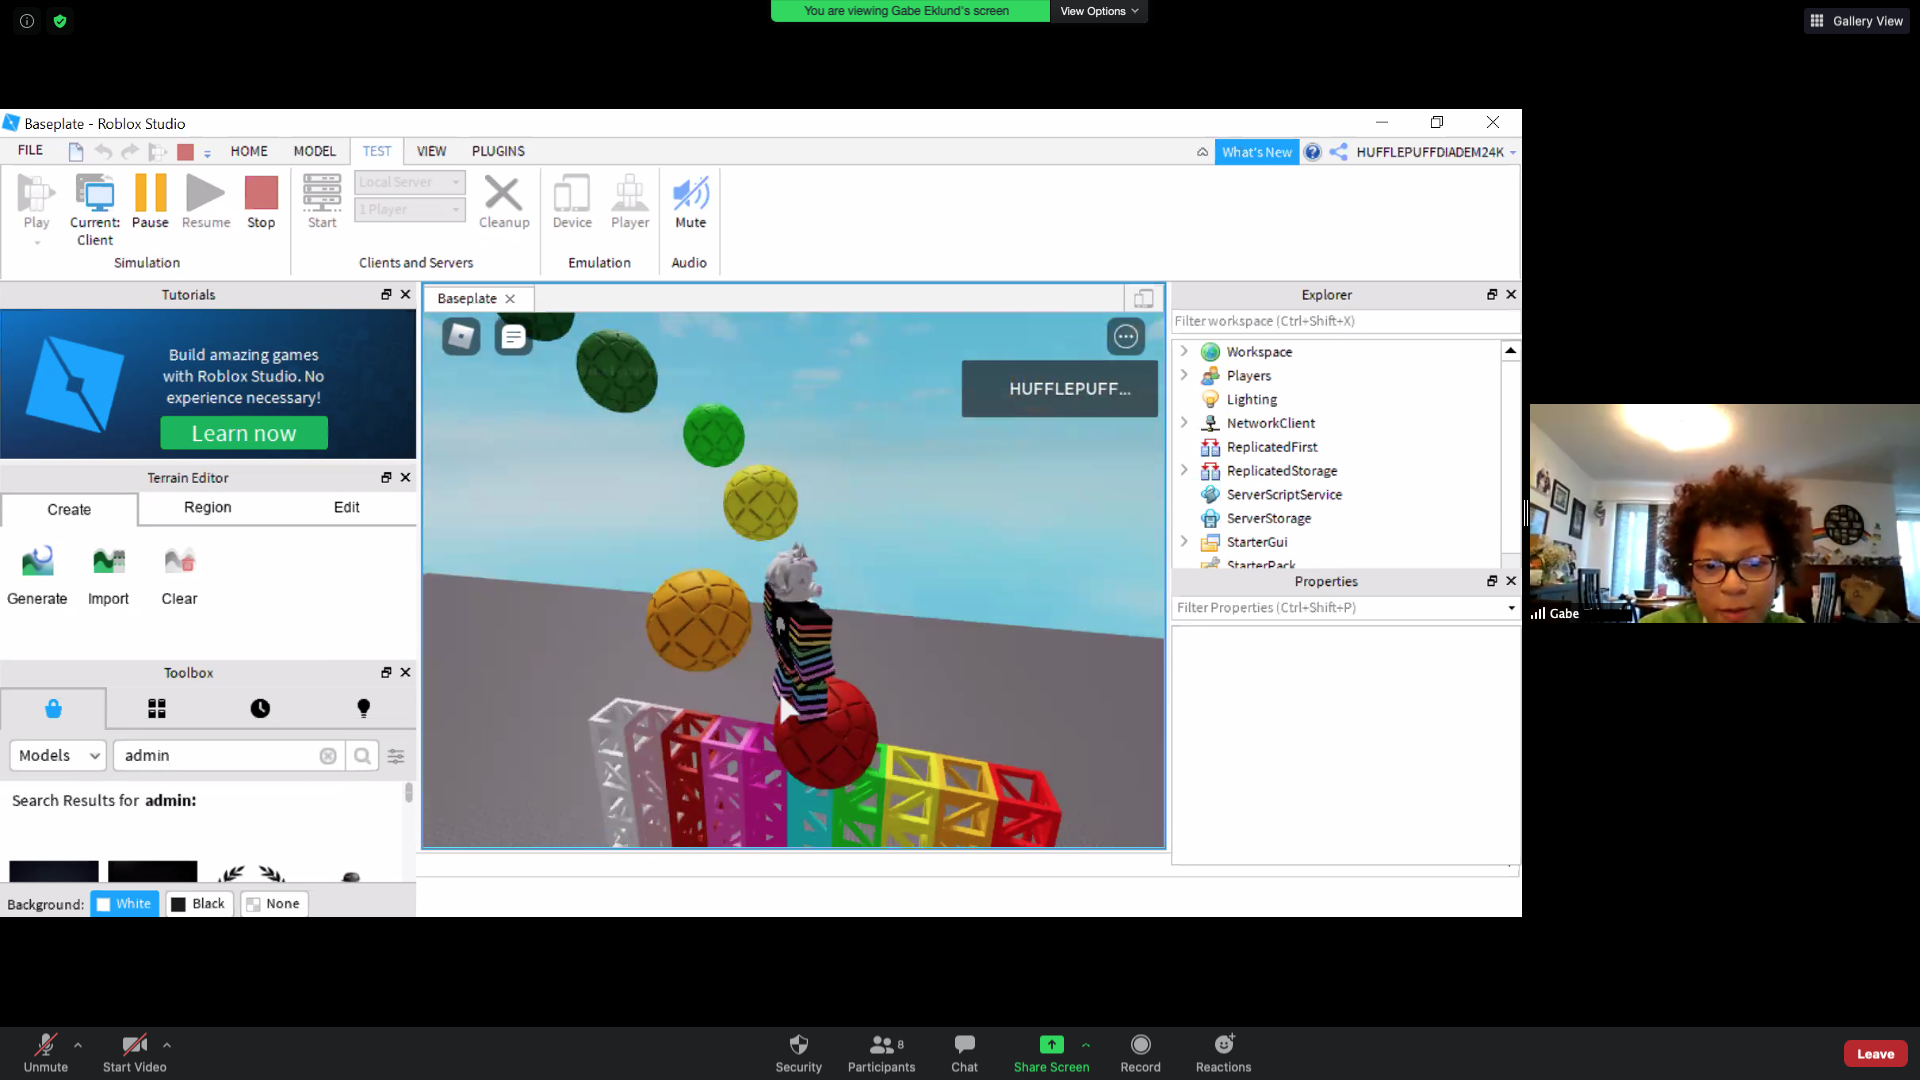Click the terrain Generate tool icon
1920x1080 pixels.
pyautogui.click(x=37, y=560)
